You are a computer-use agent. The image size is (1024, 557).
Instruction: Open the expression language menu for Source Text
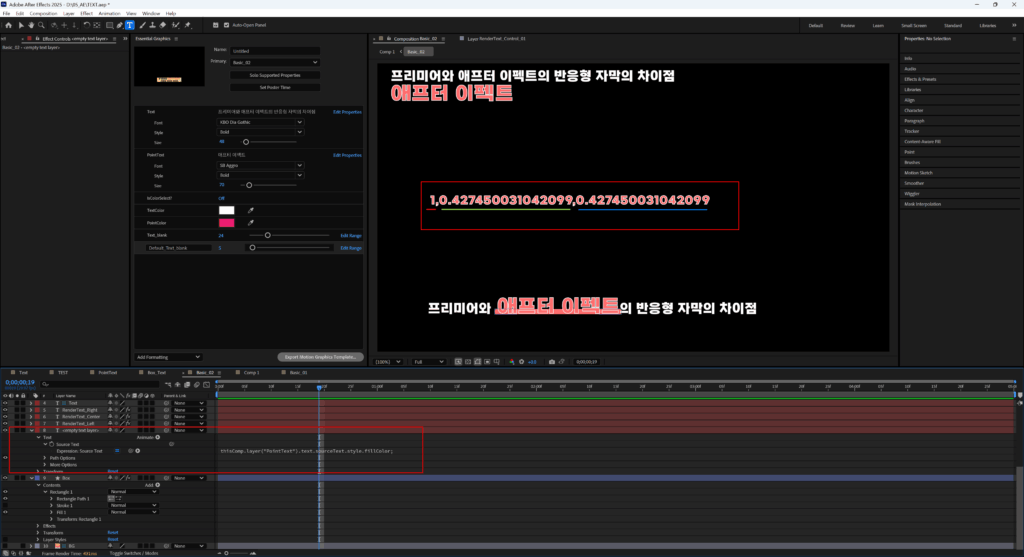(x=138, y=451)
